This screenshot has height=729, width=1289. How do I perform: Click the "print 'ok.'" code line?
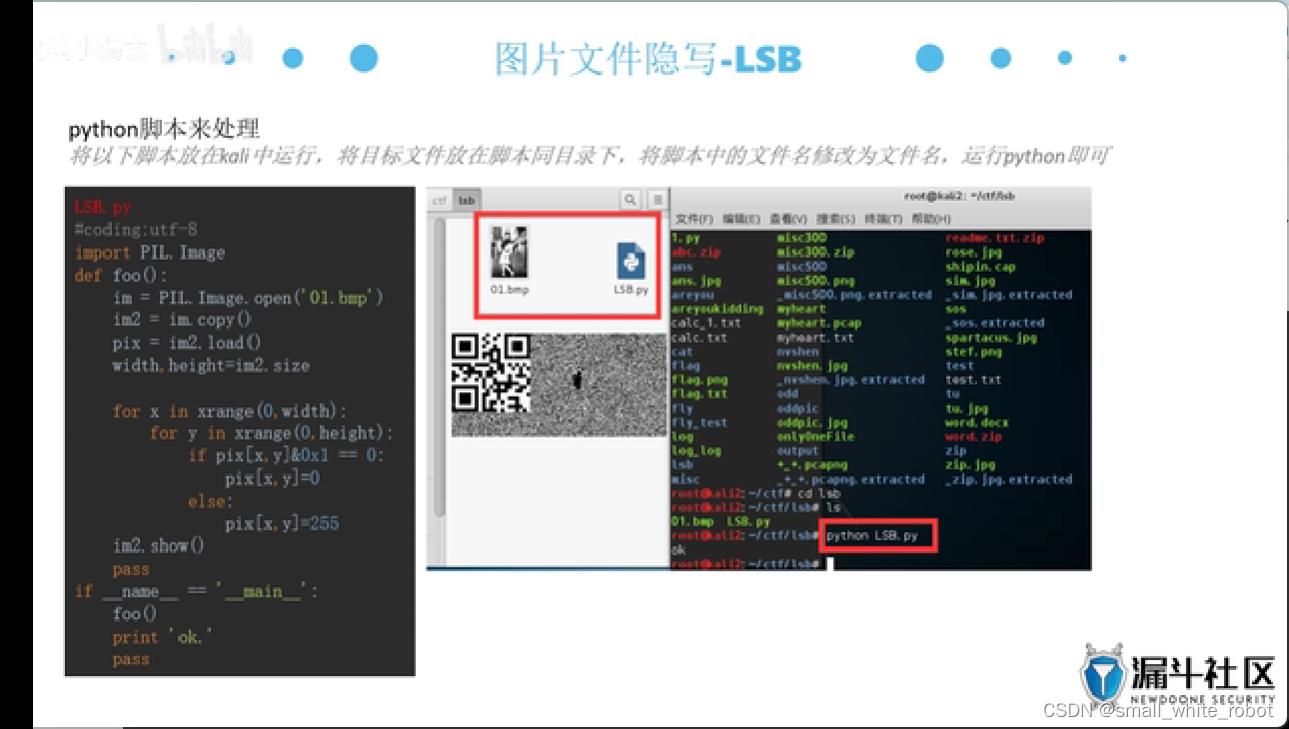(x=162, y=637)
